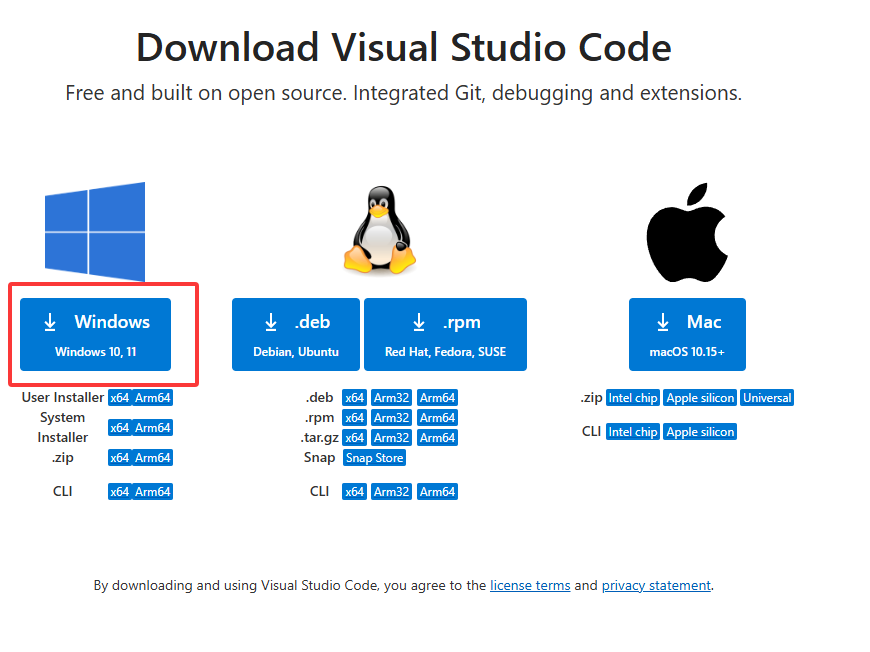The width and height of the screenshot is (870, 652).
Task: Select the Arm64 System Installer for Windows
Action: (152, 427)
